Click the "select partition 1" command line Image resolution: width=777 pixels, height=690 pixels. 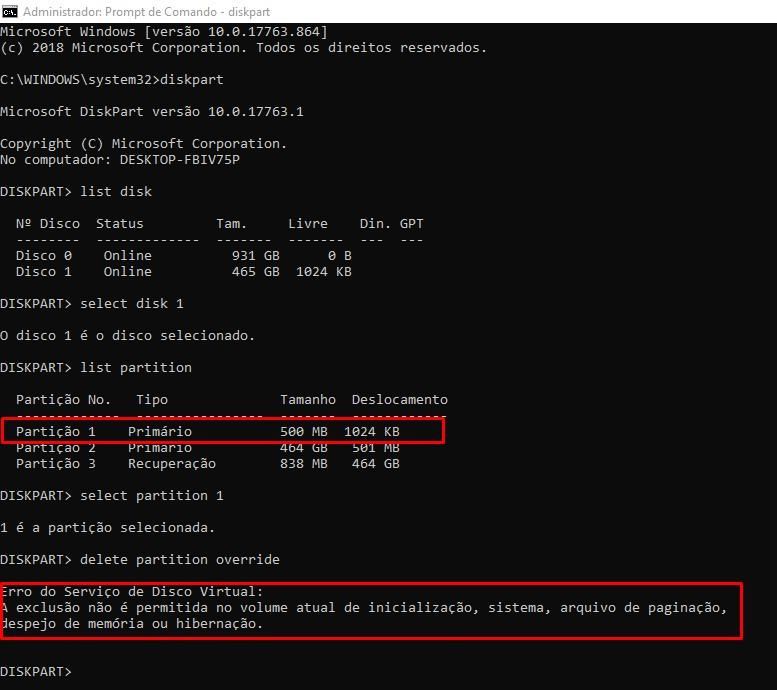[x=111, y=496]
